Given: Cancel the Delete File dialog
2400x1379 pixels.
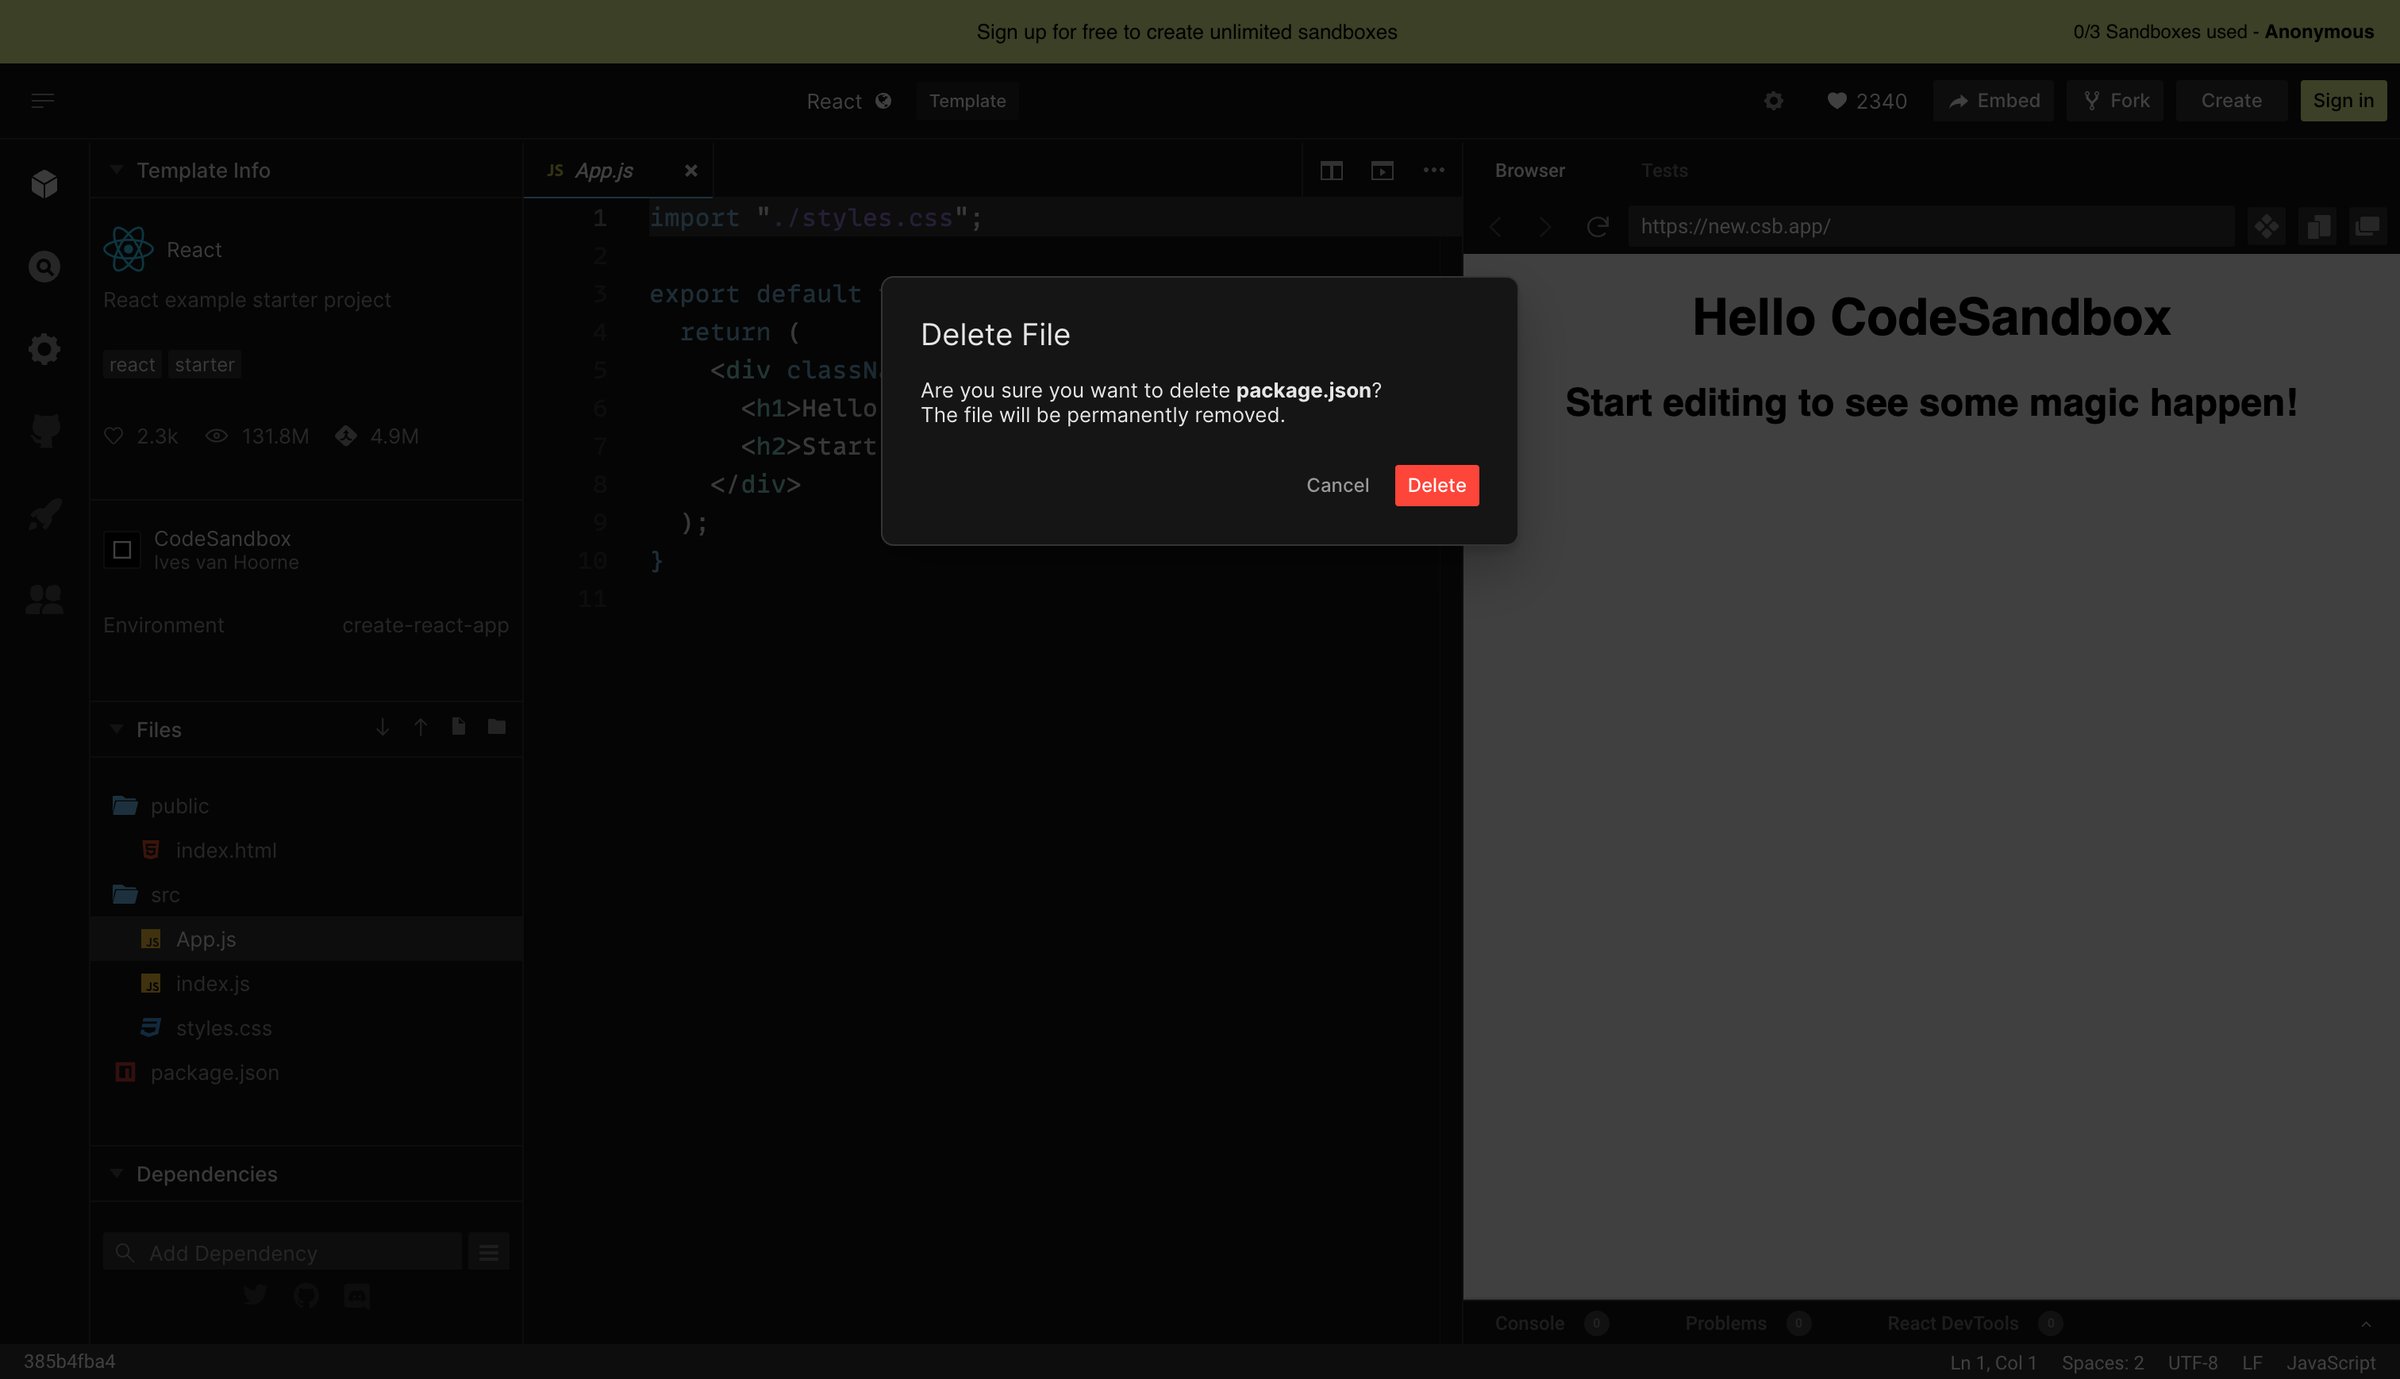Looking at the screenshot, I should pos(1337,485).
